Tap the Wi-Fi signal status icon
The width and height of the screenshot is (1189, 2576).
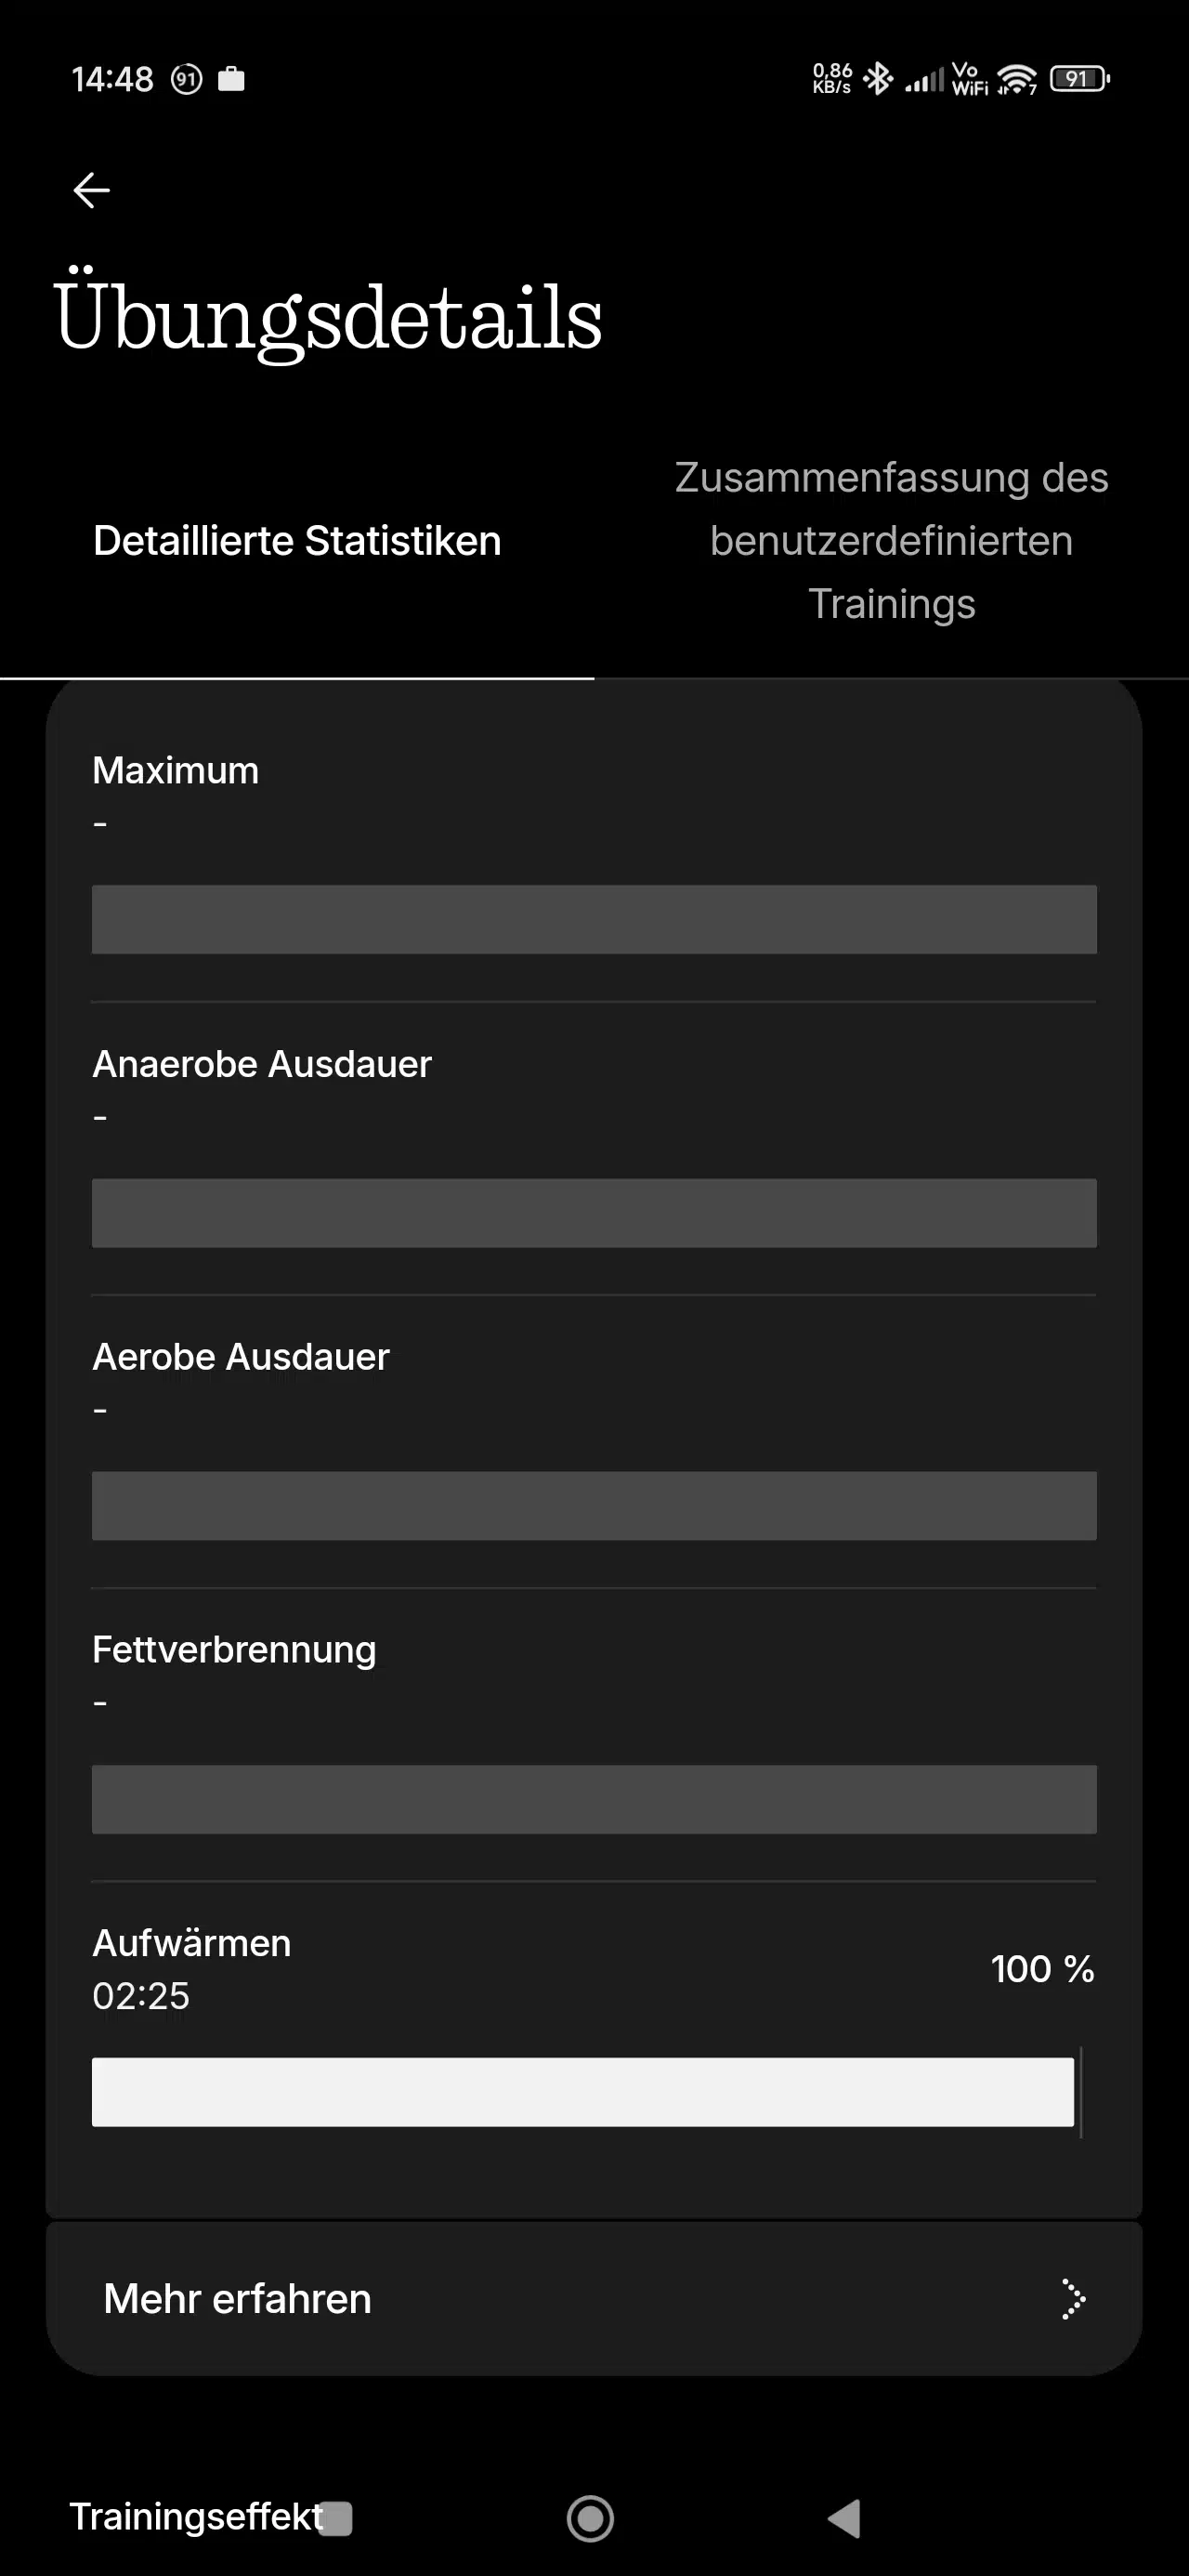coord(1017,78)
